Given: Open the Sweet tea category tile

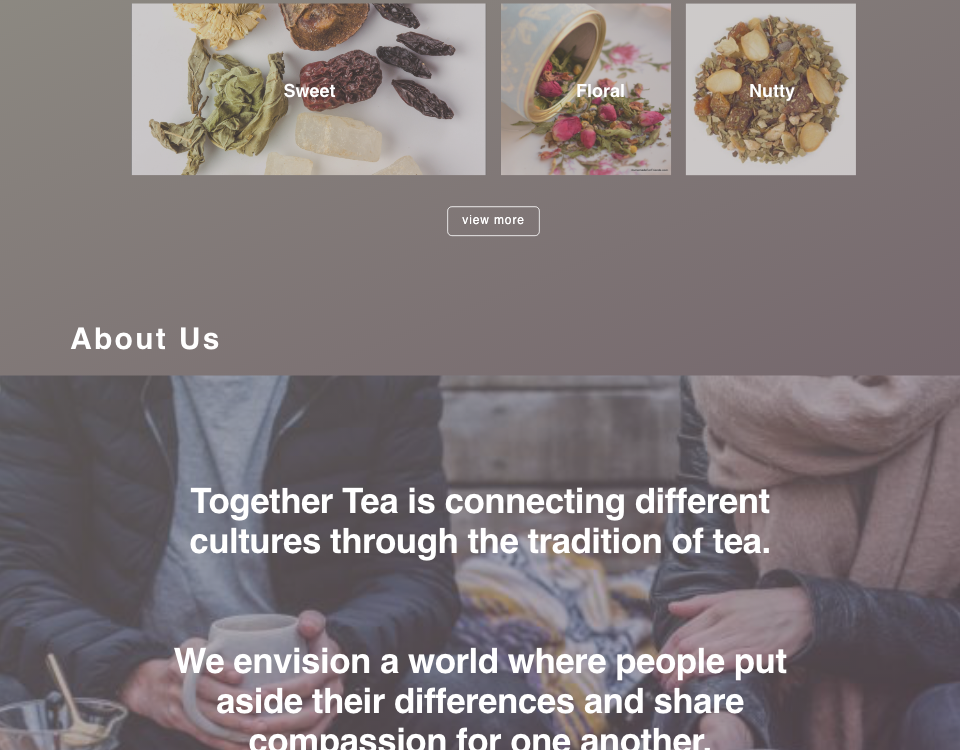Looking at the screenshot, I should point(309,89).
